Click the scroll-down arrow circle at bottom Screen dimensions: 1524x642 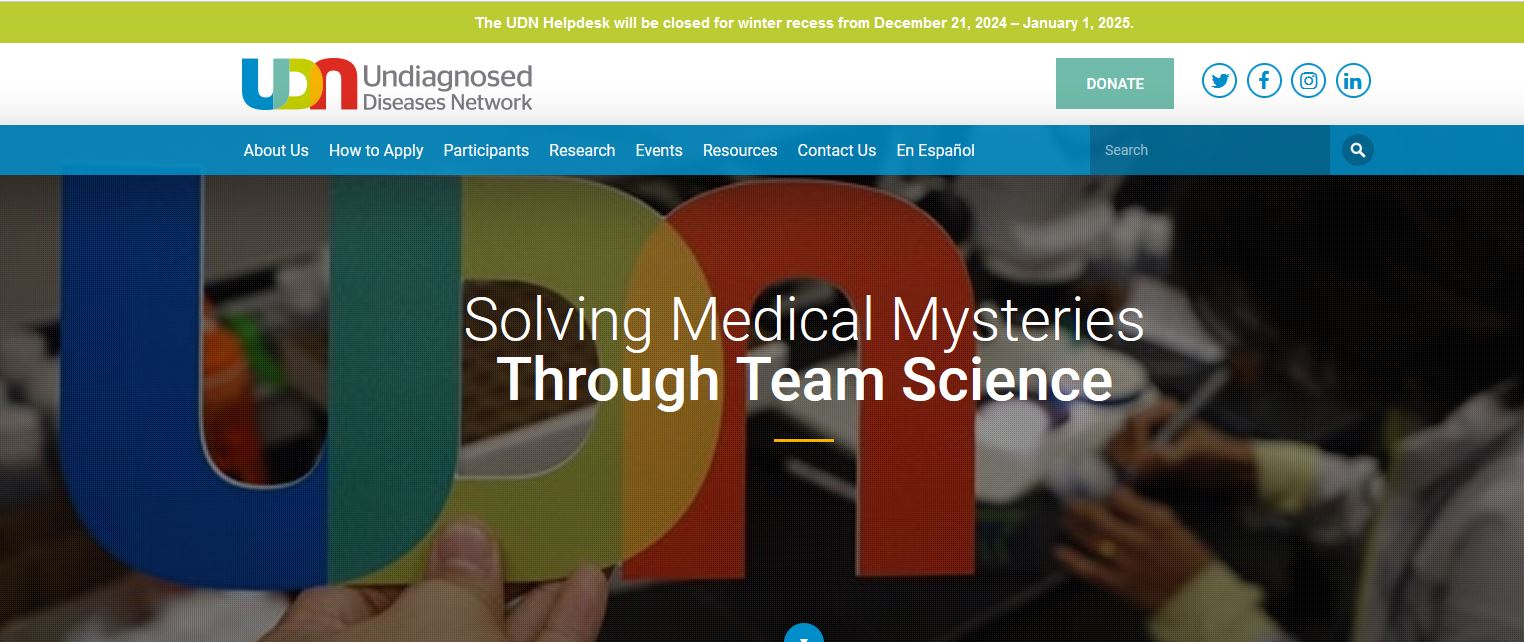pyautogui.click(x=804, y=633)
